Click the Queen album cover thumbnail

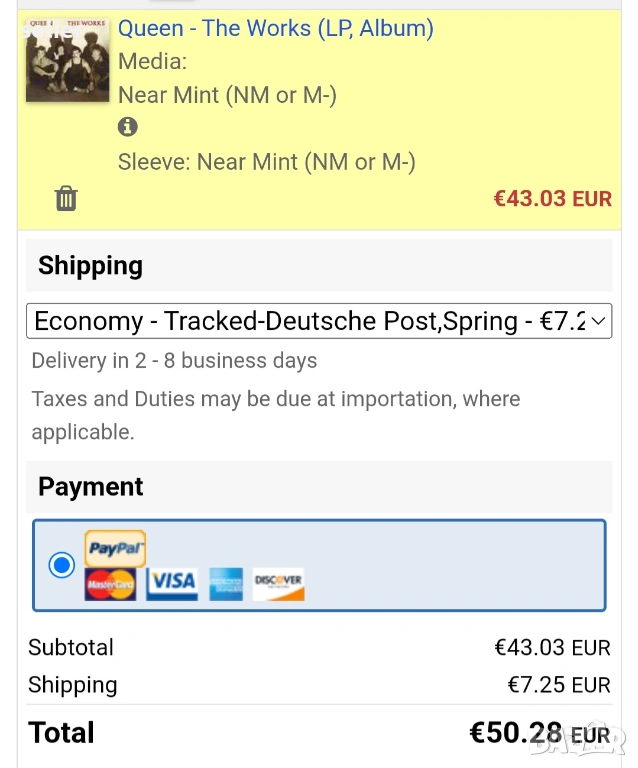68,59
